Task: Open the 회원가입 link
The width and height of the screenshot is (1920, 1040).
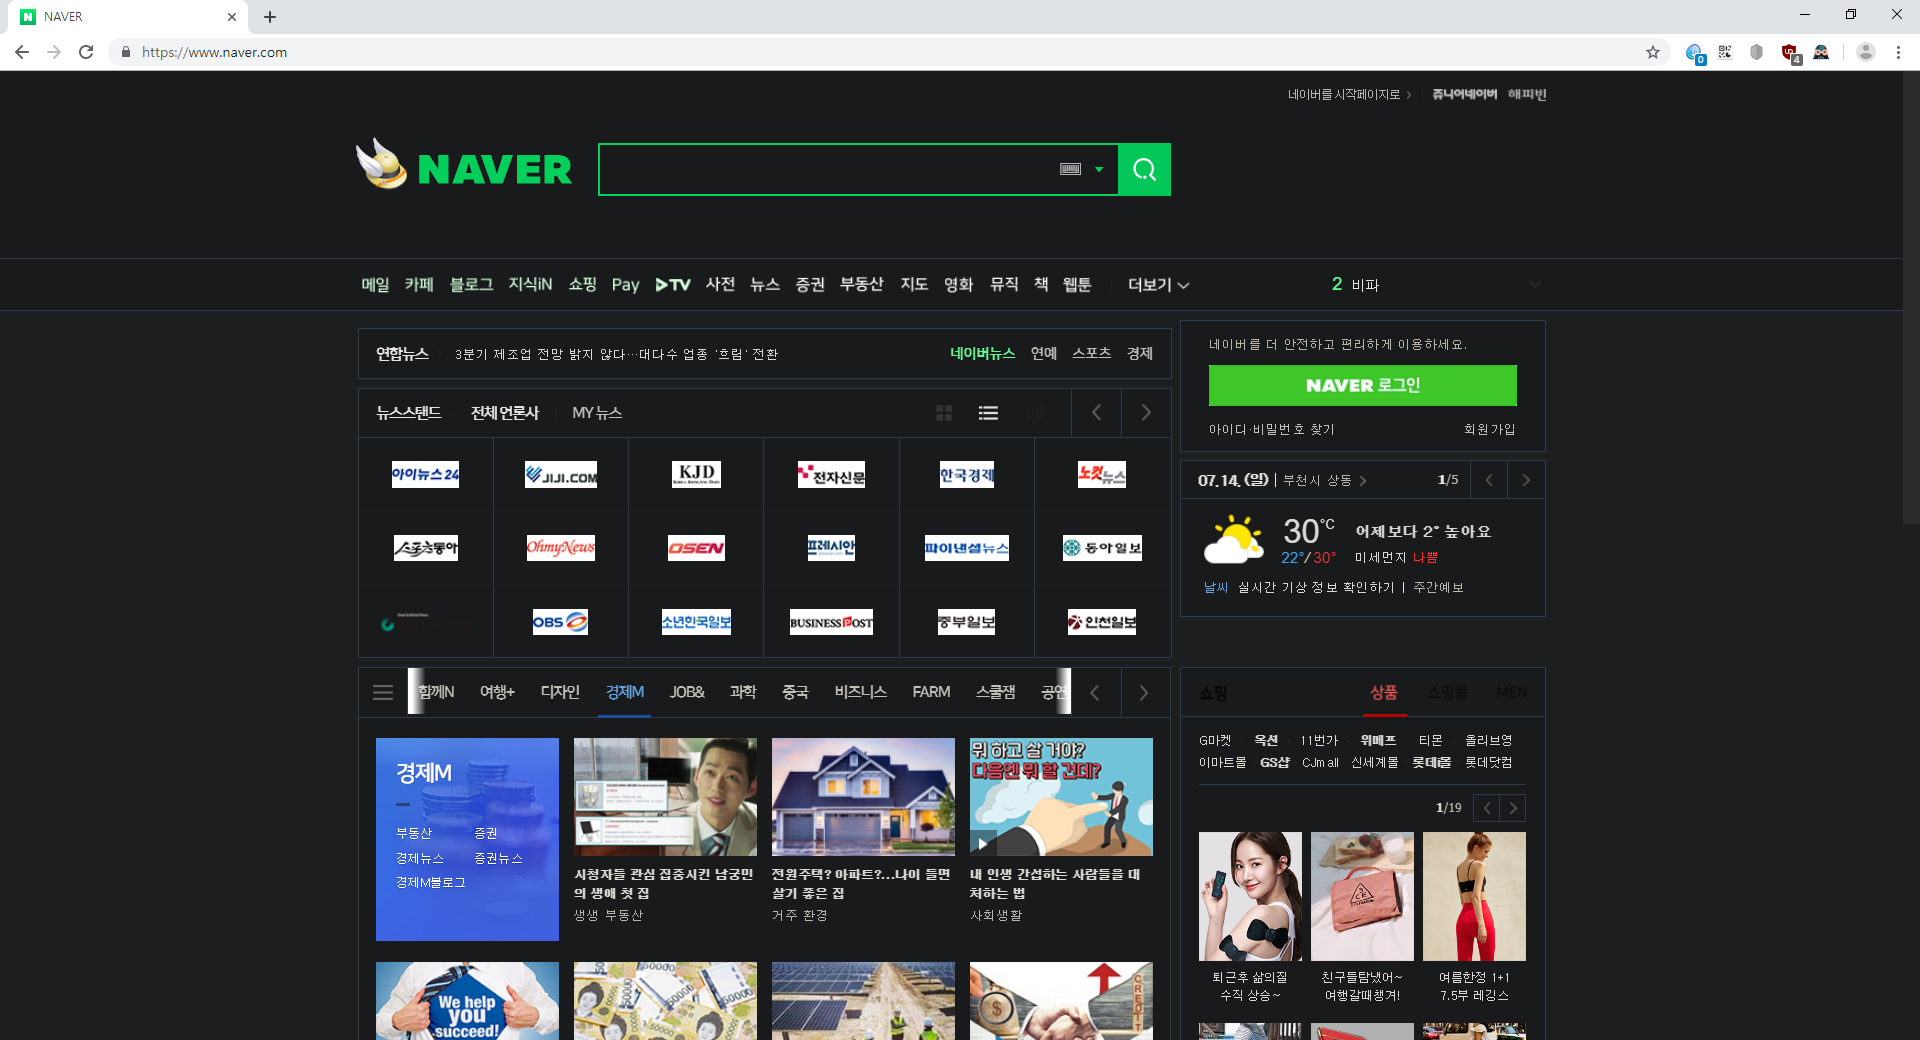Action: point(1490,429)
